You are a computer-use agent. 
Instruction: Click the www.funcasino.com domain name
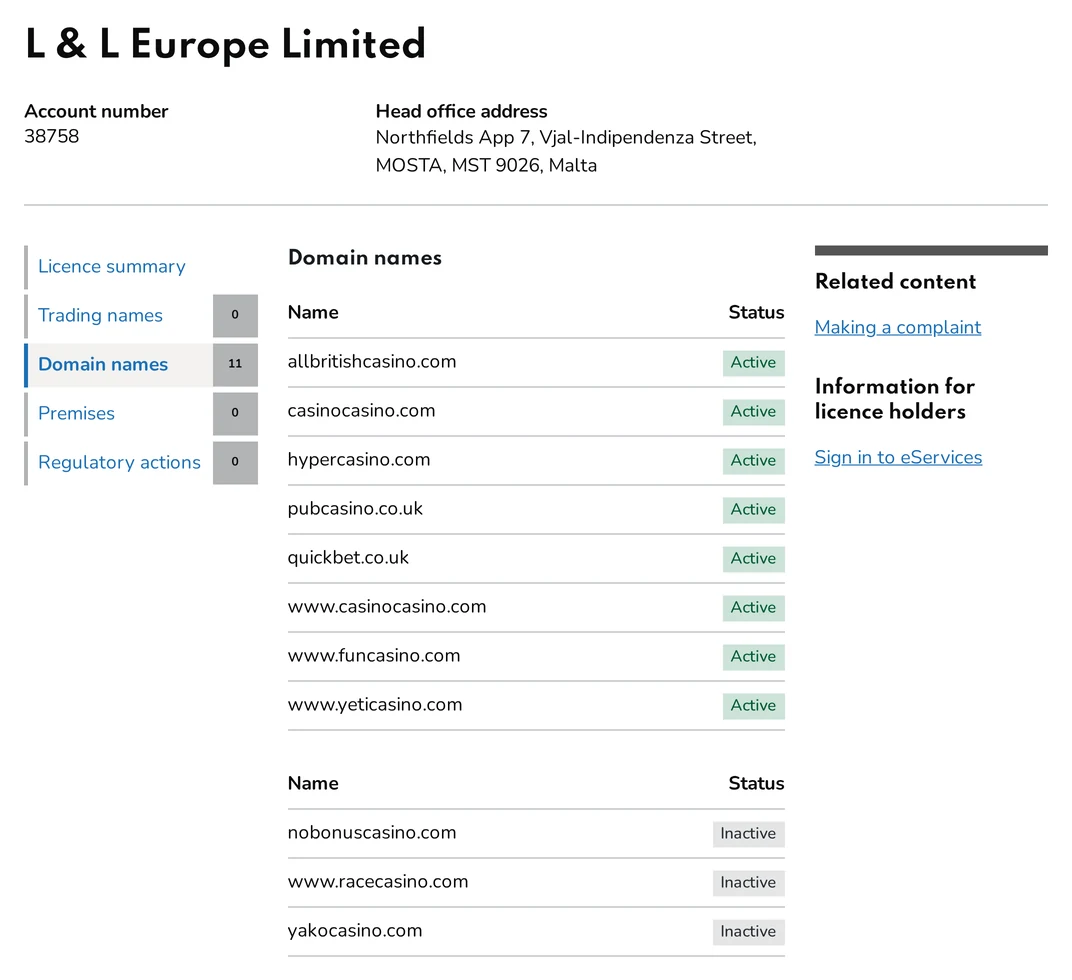[374, 655]
